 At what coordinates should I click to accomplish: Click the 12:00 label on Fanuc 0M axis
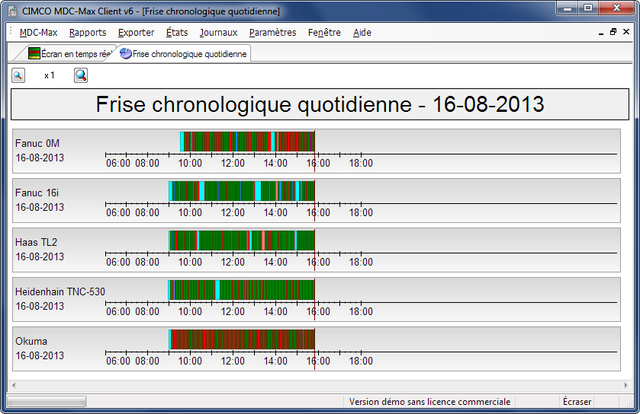pos(233,163)
